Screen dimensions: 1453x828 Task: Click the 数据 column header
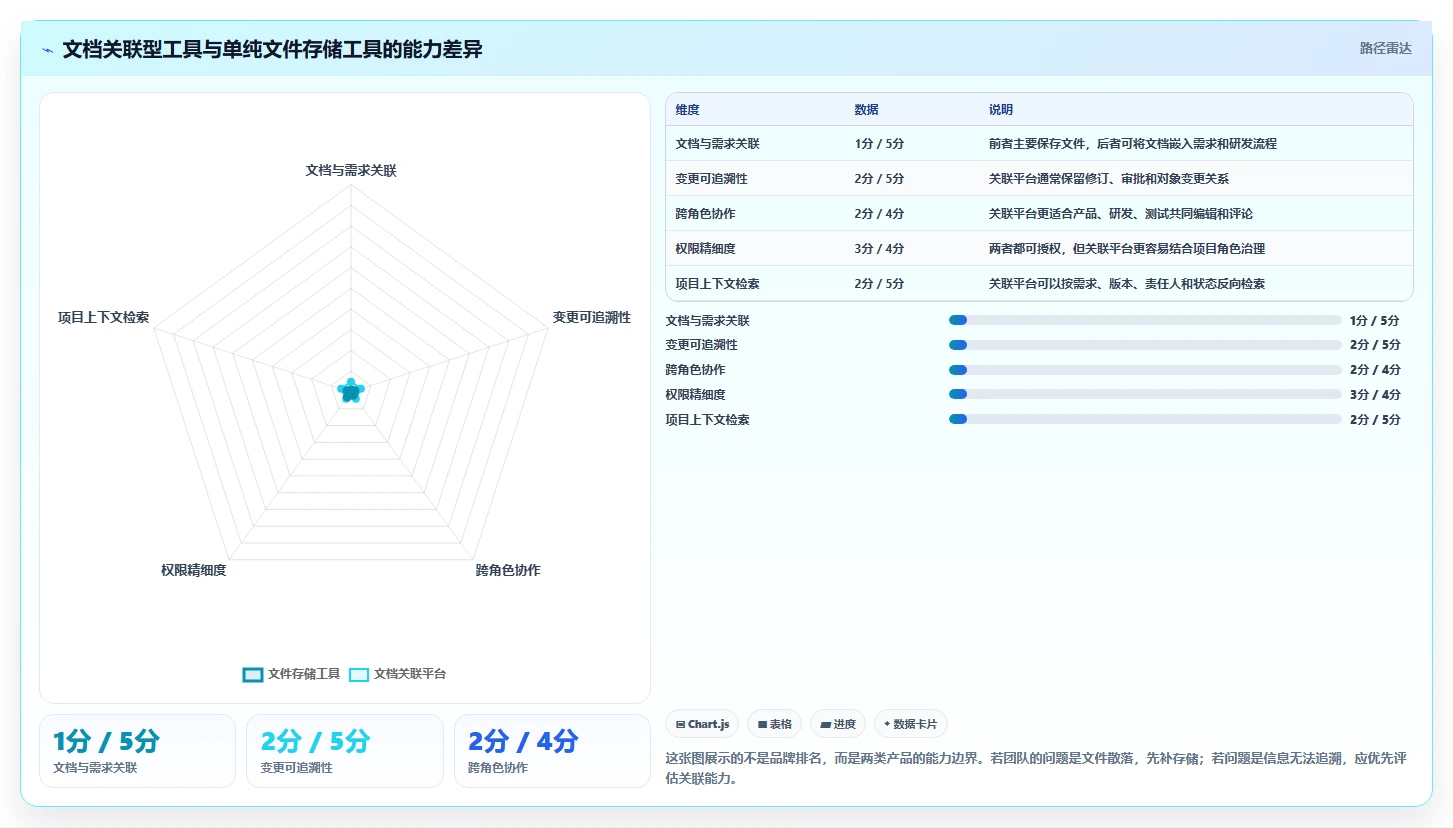[x=866, y=110]
